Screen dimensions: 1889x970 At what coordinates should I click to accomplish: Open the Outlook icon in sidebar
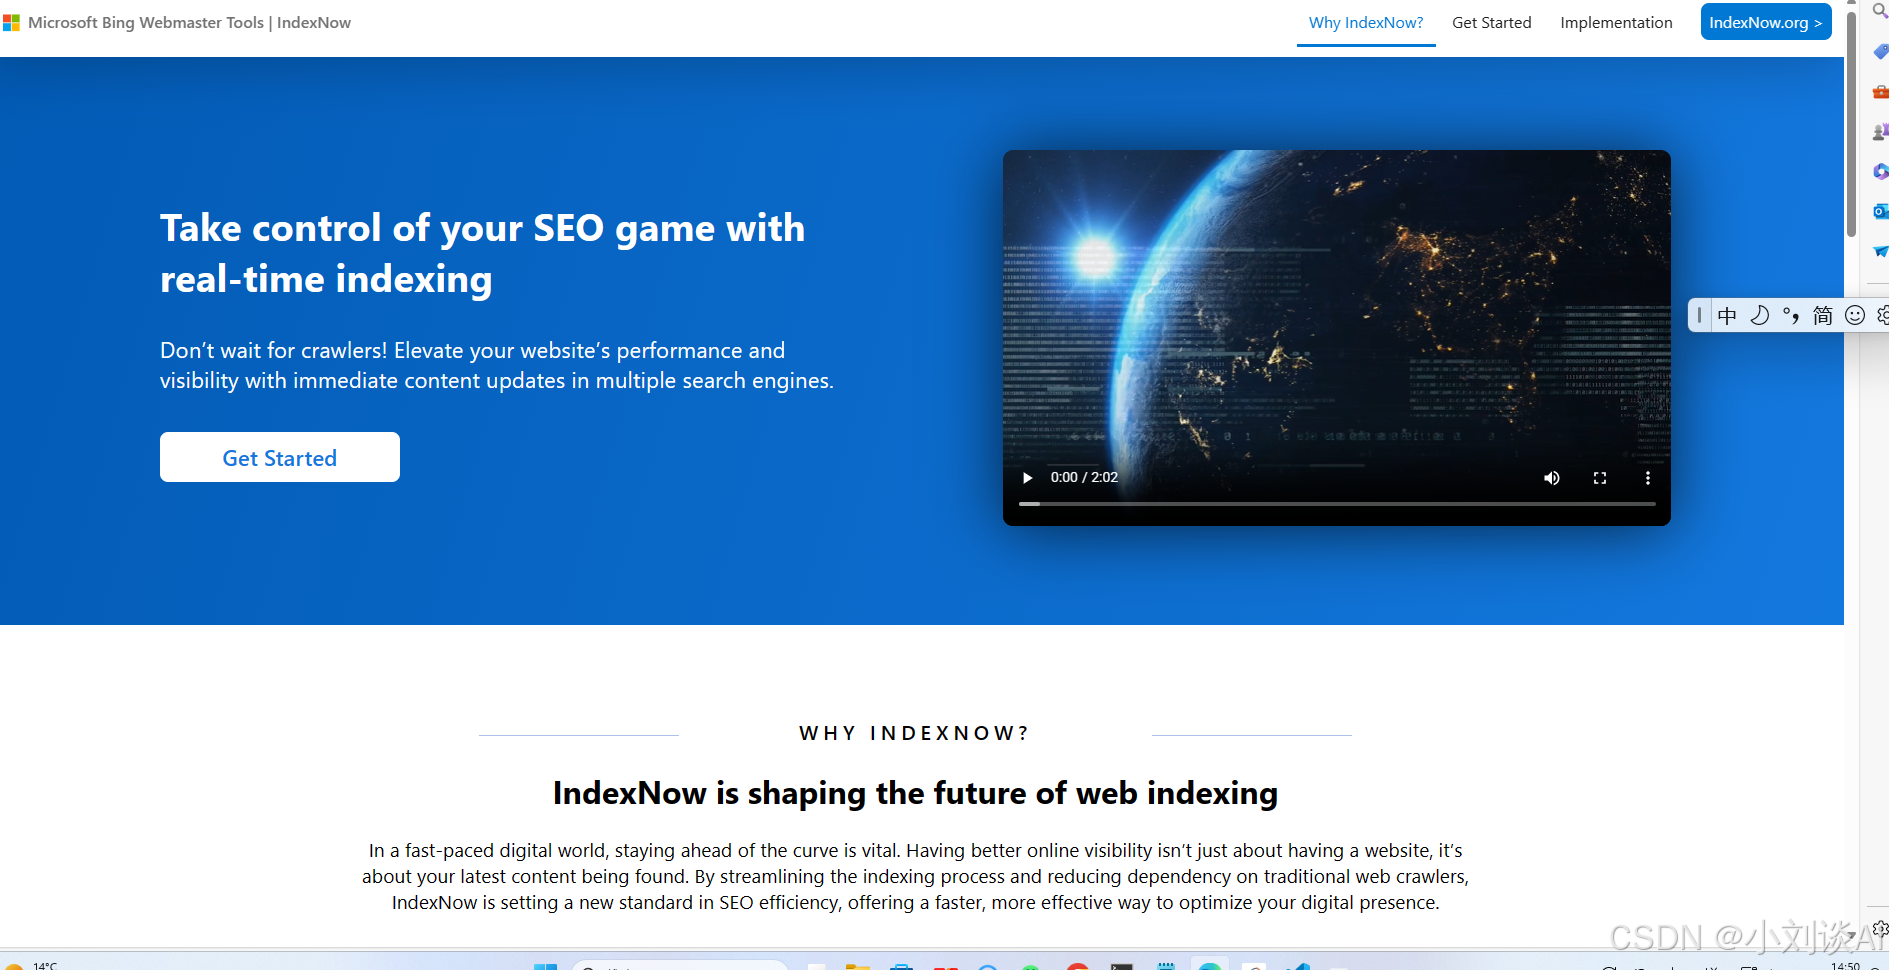[x=1880, y=211]
